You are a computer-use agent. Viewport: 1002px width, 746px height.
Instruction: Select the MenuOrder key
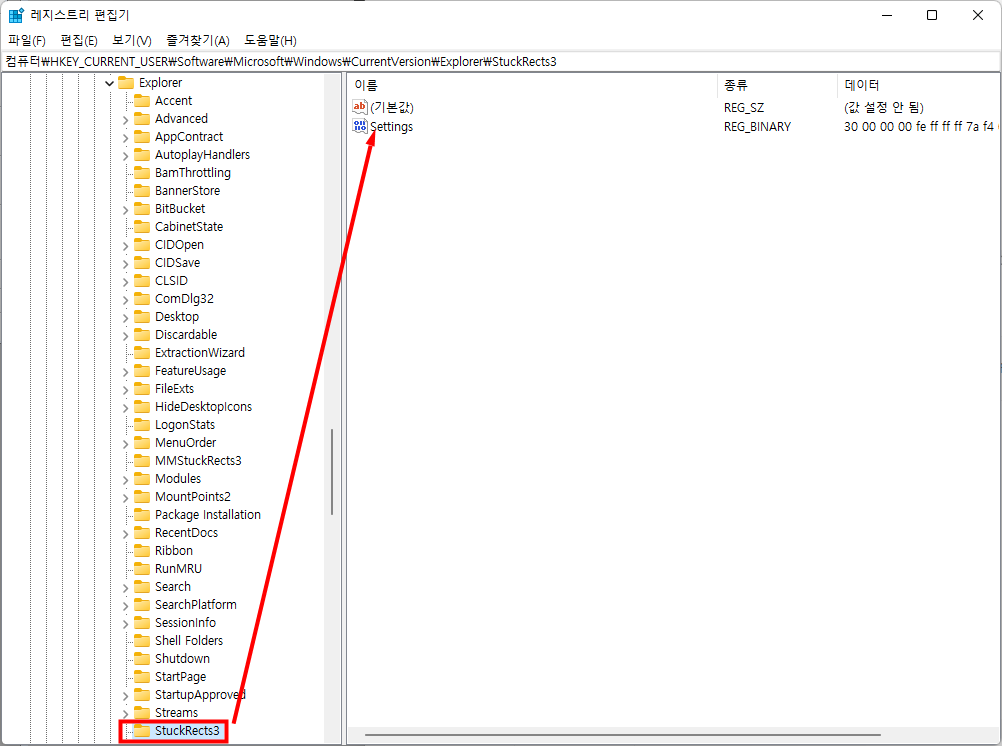[185, 442]
